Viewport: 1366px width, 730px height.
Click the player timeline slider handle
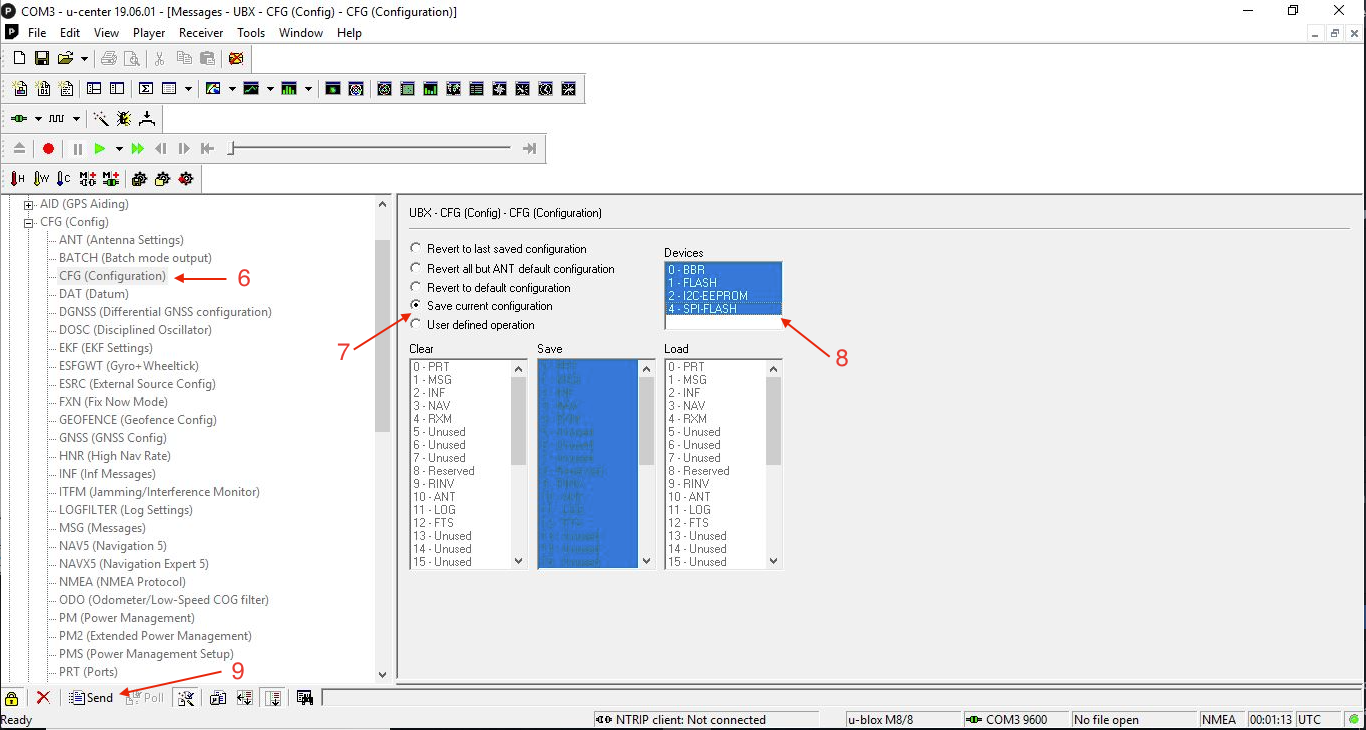click(232, 149)
